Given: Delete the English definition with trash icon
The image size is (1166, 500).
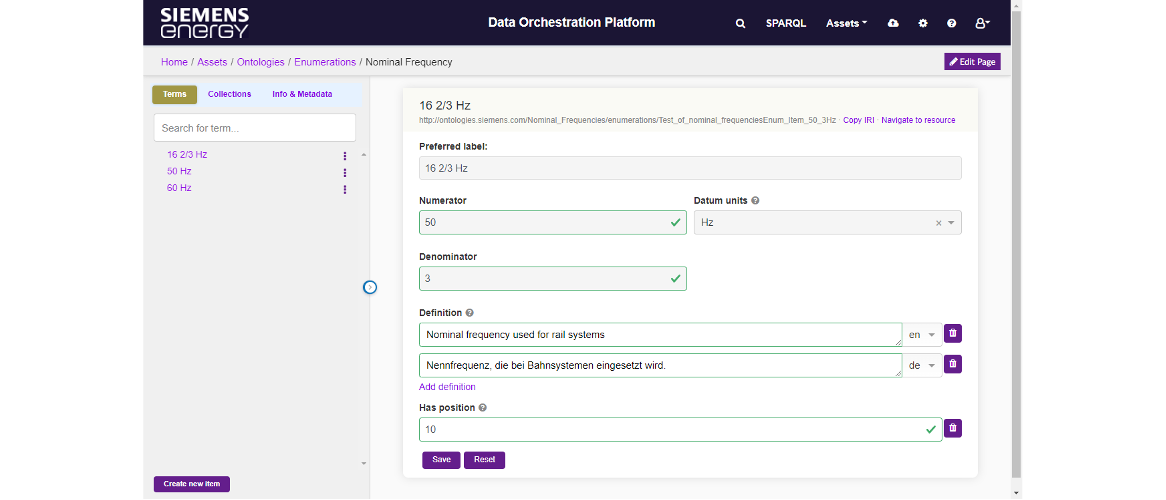Looking at the screenshot, I should pyautogui.click(x=953, y=334).
